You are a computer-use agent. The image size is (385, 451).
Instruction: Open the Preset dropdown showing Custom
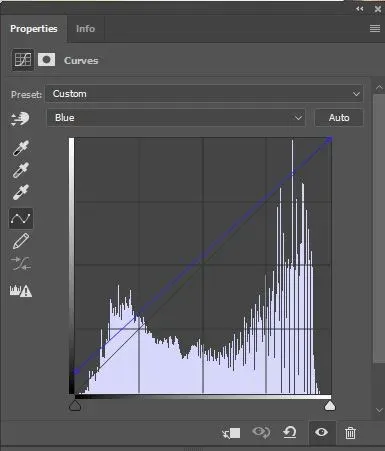click(204, 94)
